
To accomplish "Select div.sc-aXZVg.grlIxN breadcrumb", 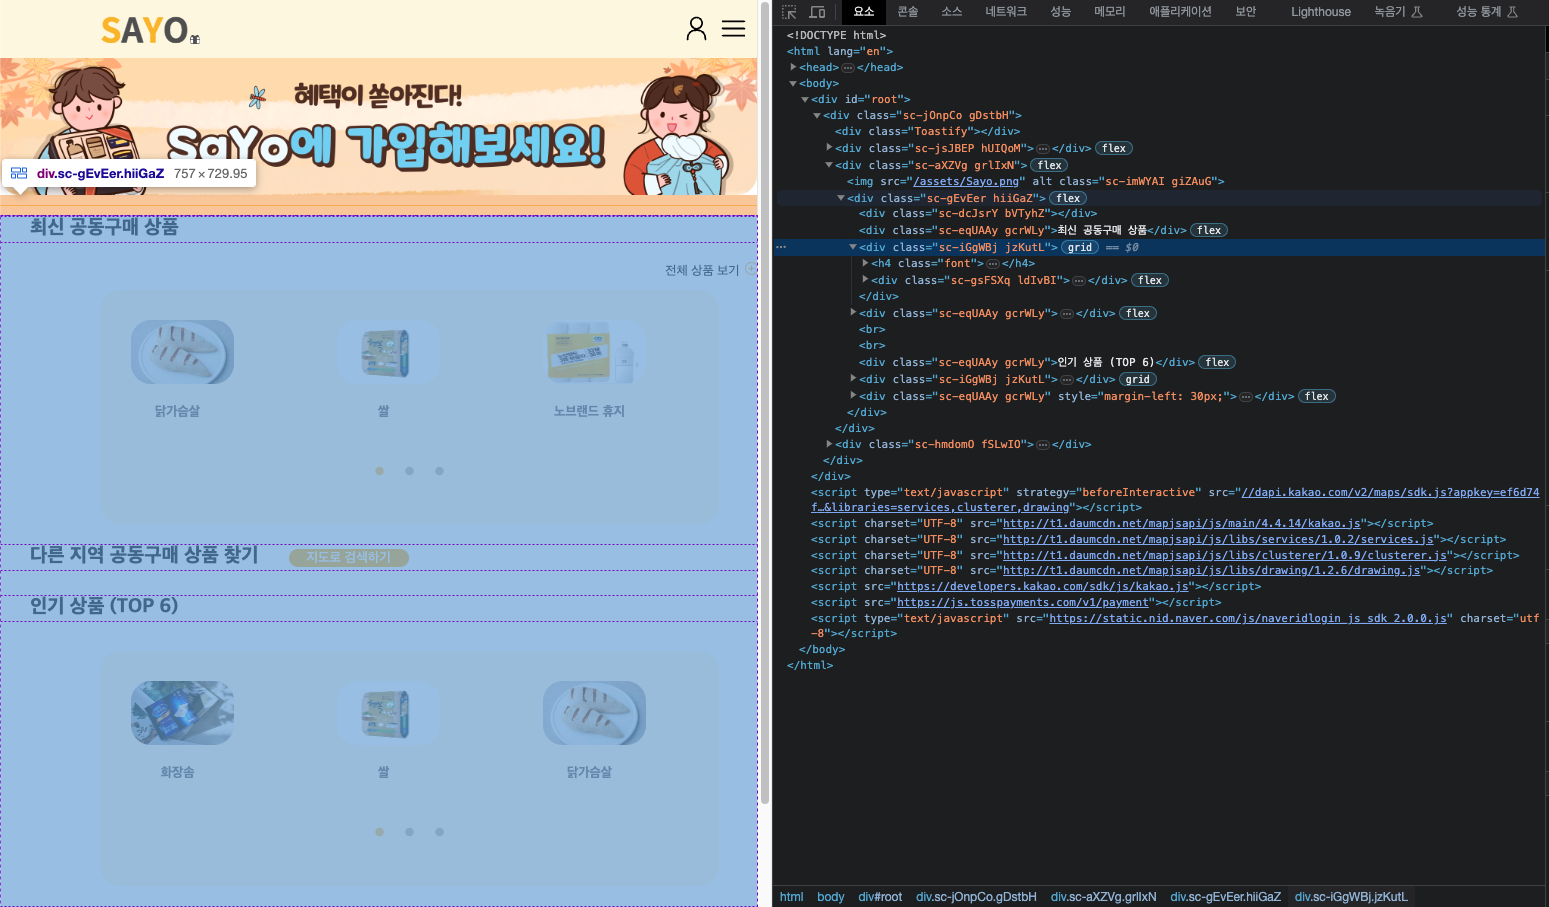I will click(1103, 897).
